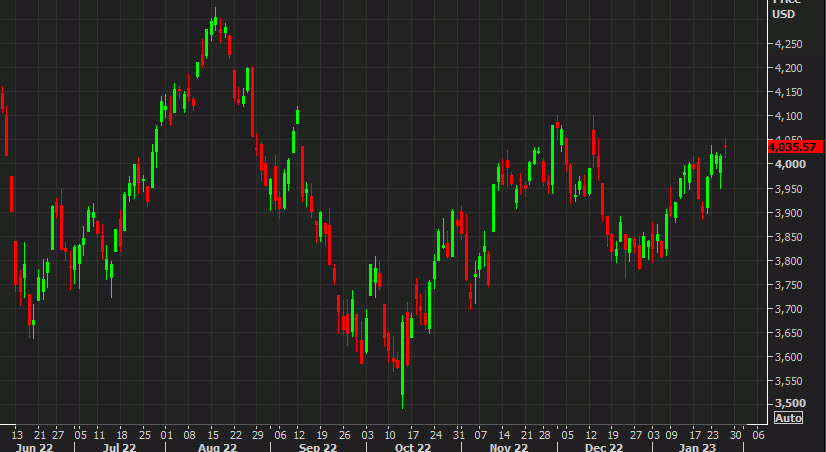Click the 4,200 price axis label
Viewport: 826px width, 452px height.
[789, 68]
